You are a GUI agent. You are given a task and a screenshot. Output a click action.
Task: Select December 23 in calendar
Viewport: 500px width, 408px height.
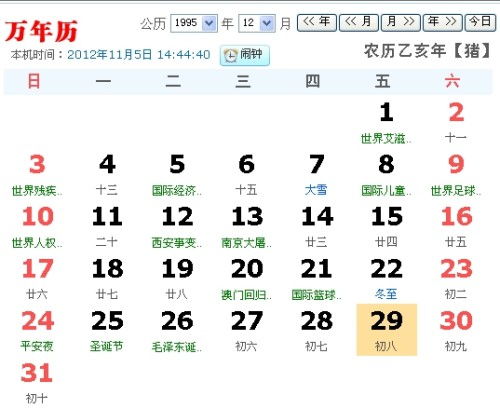click(456, 279)
